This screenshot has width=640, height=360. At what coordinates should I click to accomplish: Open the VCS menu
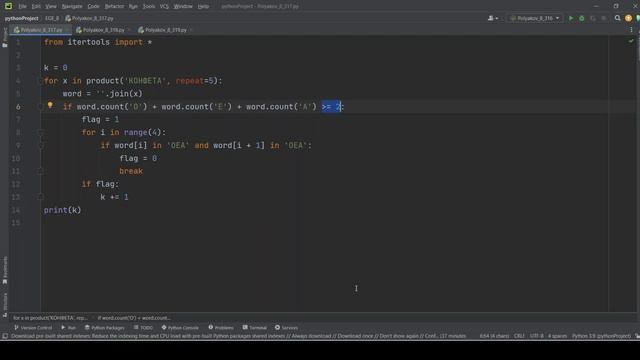164,7
